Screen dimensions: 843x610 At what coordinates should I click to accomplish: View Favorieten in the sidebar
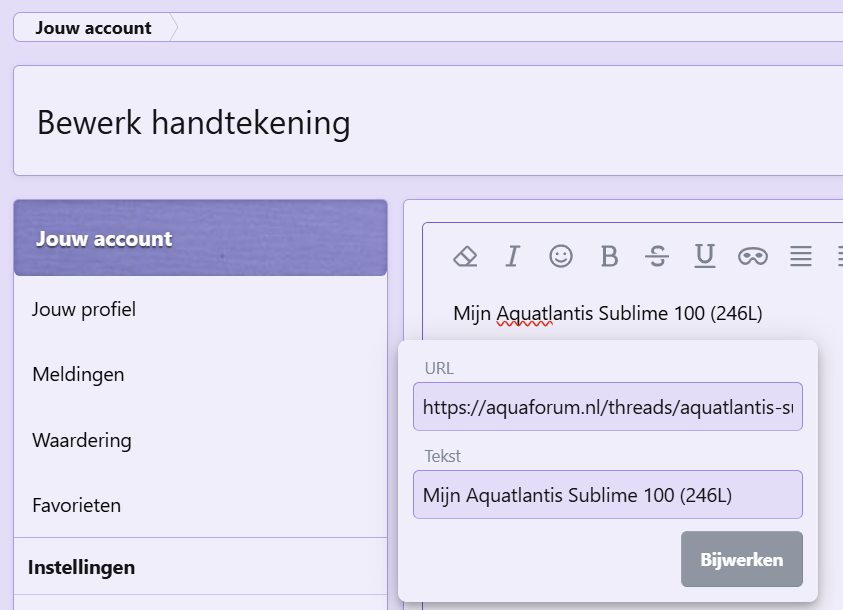point(76,505)
